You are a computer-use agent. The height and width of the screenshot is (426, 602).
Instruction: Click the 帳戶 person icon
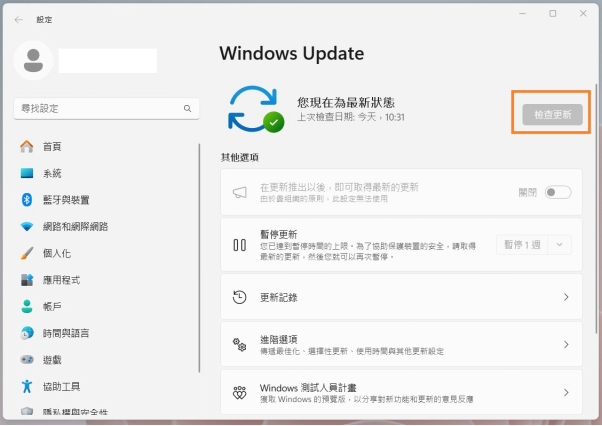(26, 306)
